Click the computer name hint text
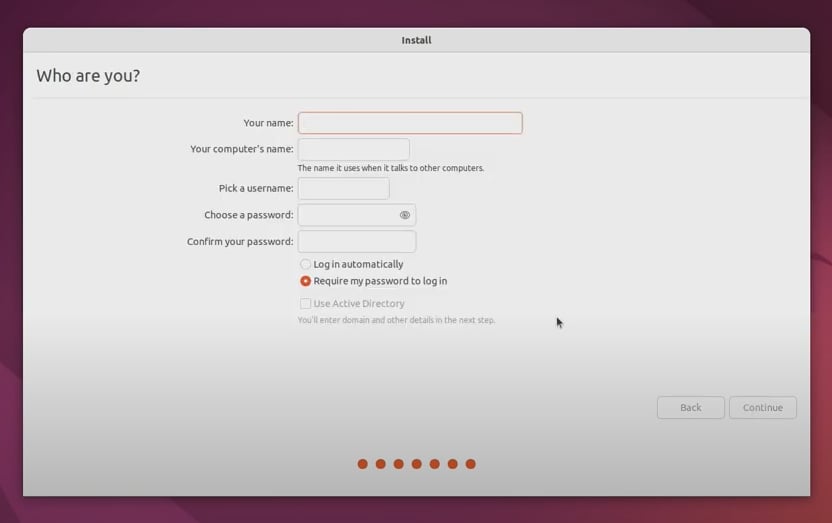Viewport: 832px width, 523px height. [390, 168]
